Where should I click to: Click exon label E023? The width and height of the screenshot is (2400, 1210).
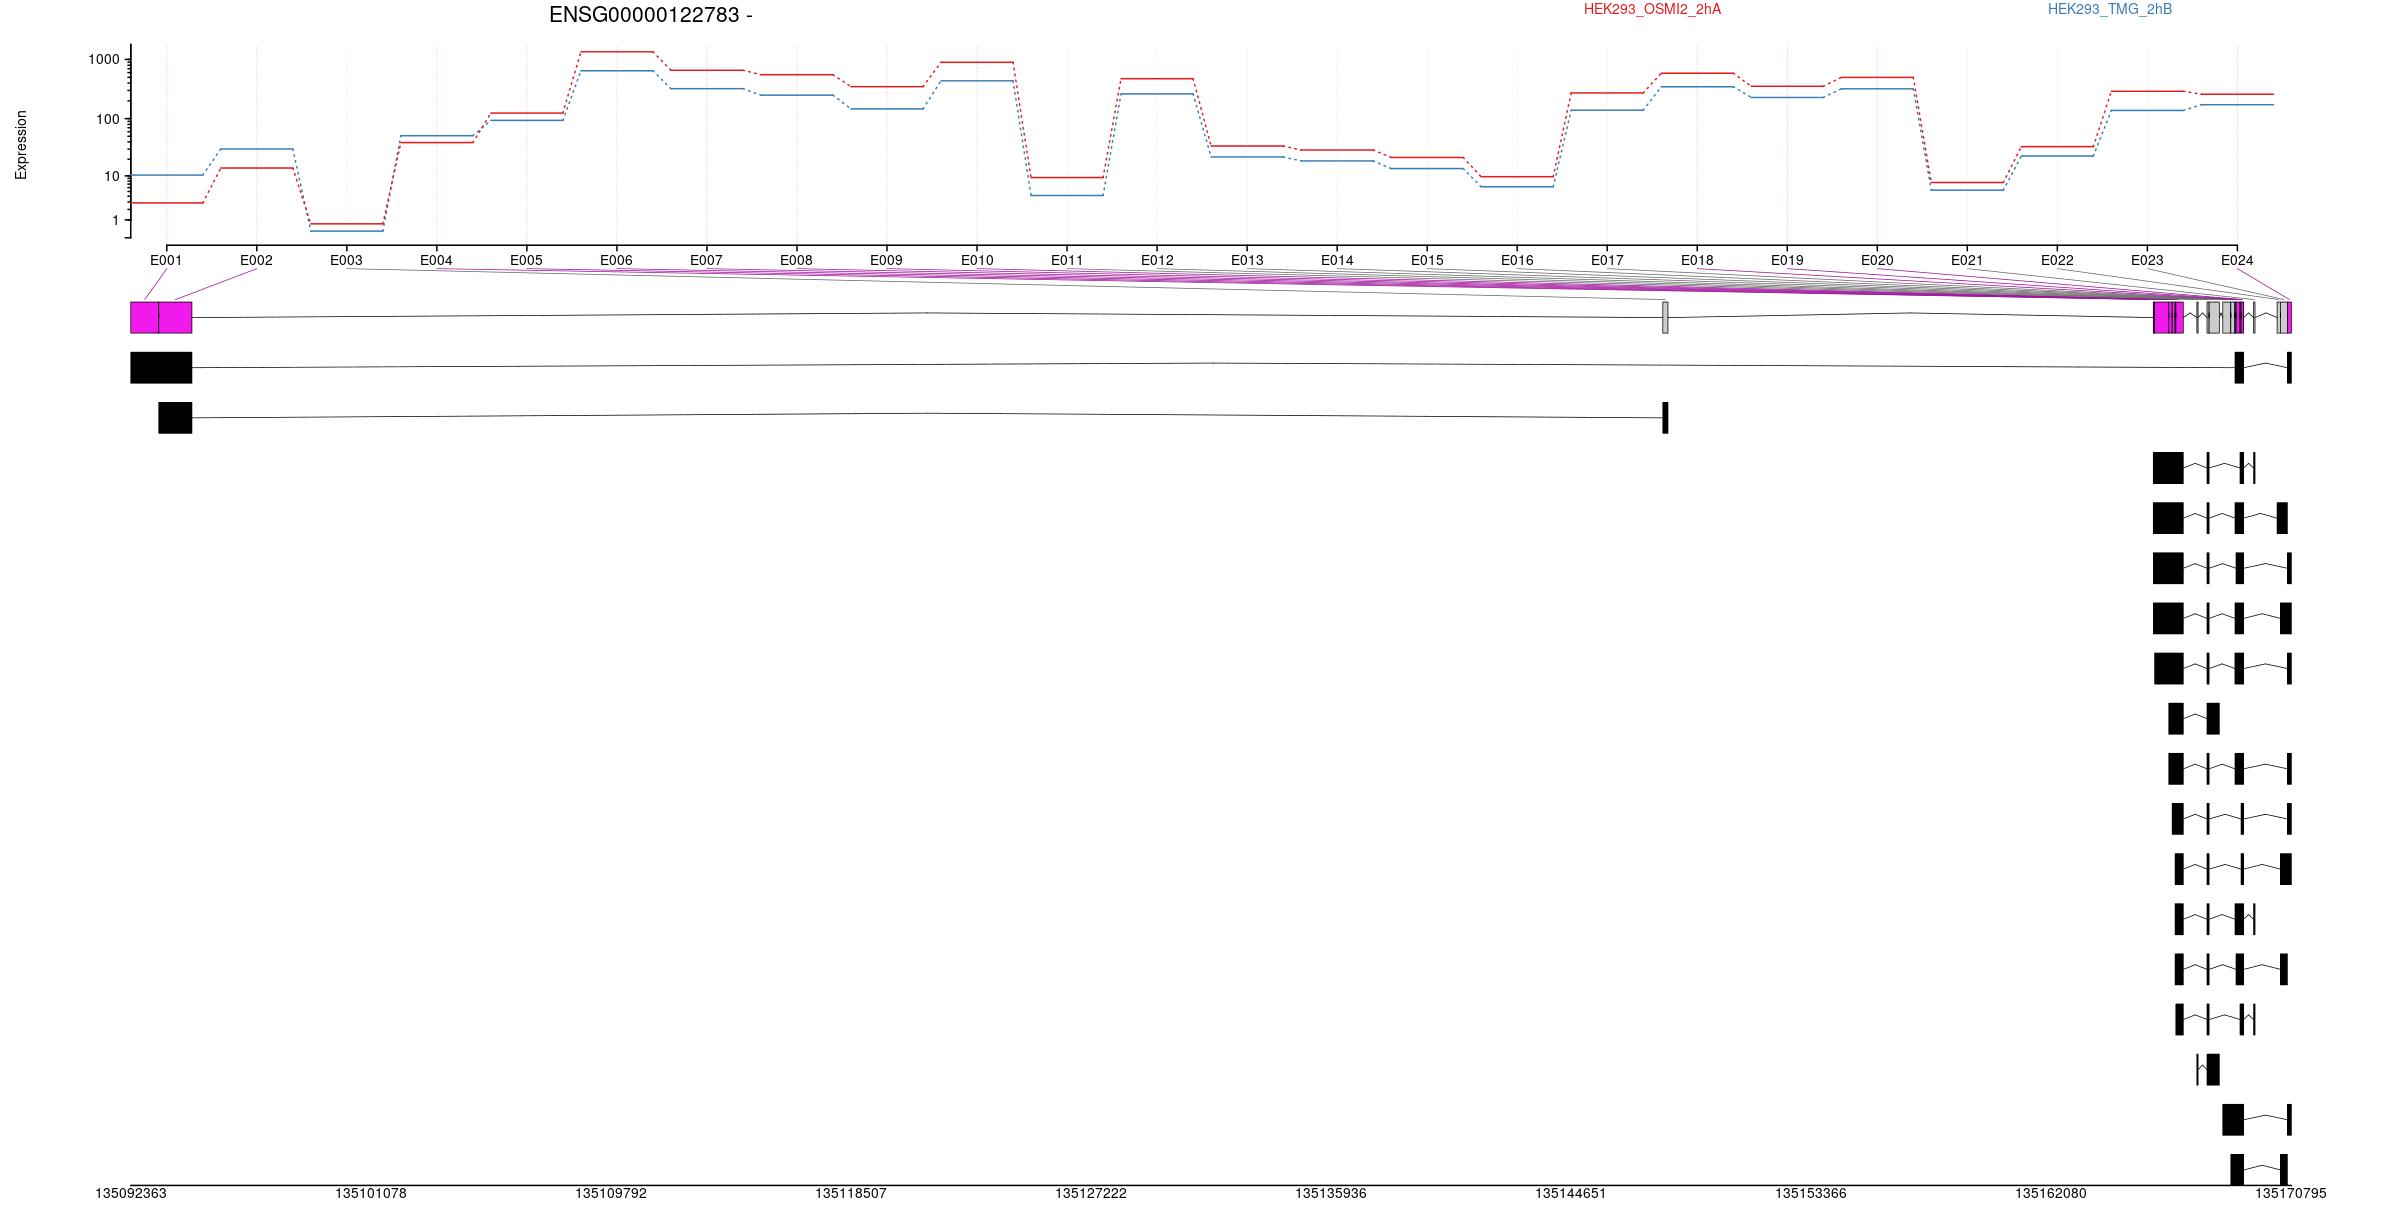(2147, 261)
